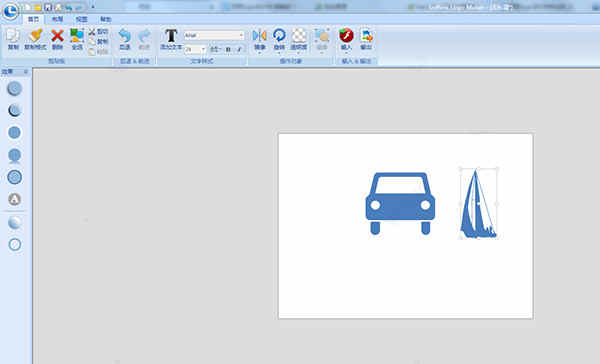Switch to the second ribbon tab
Screen dimensions: 600x364
(57, 19)
